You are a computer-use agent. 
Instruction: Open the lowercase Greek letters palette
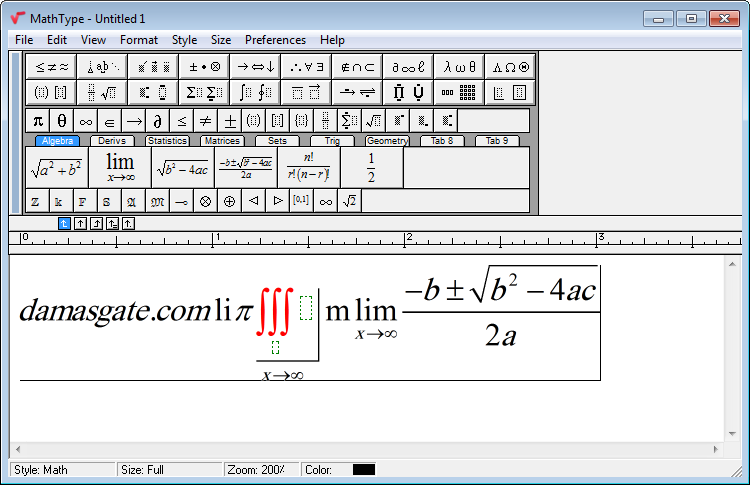point(459,66)
